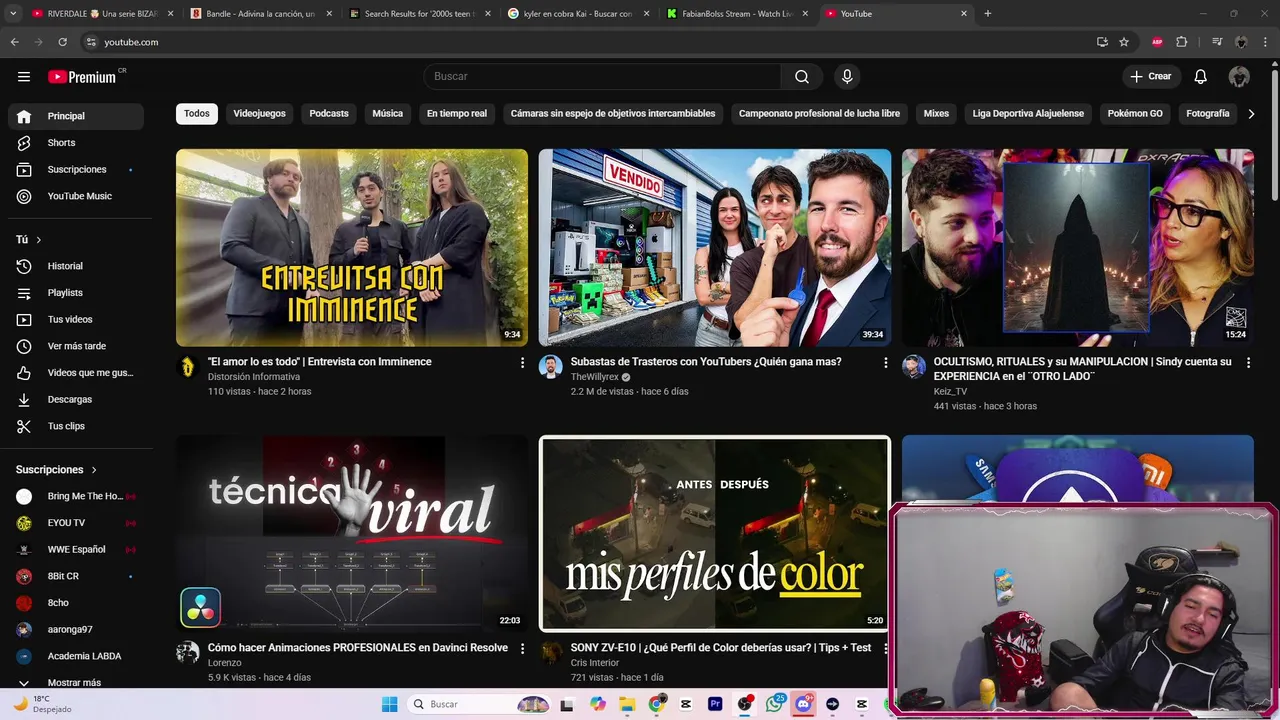Screen dimensions: 1280x720
Task: Click the YouTube Premium logo
Action: click(83, 76)
